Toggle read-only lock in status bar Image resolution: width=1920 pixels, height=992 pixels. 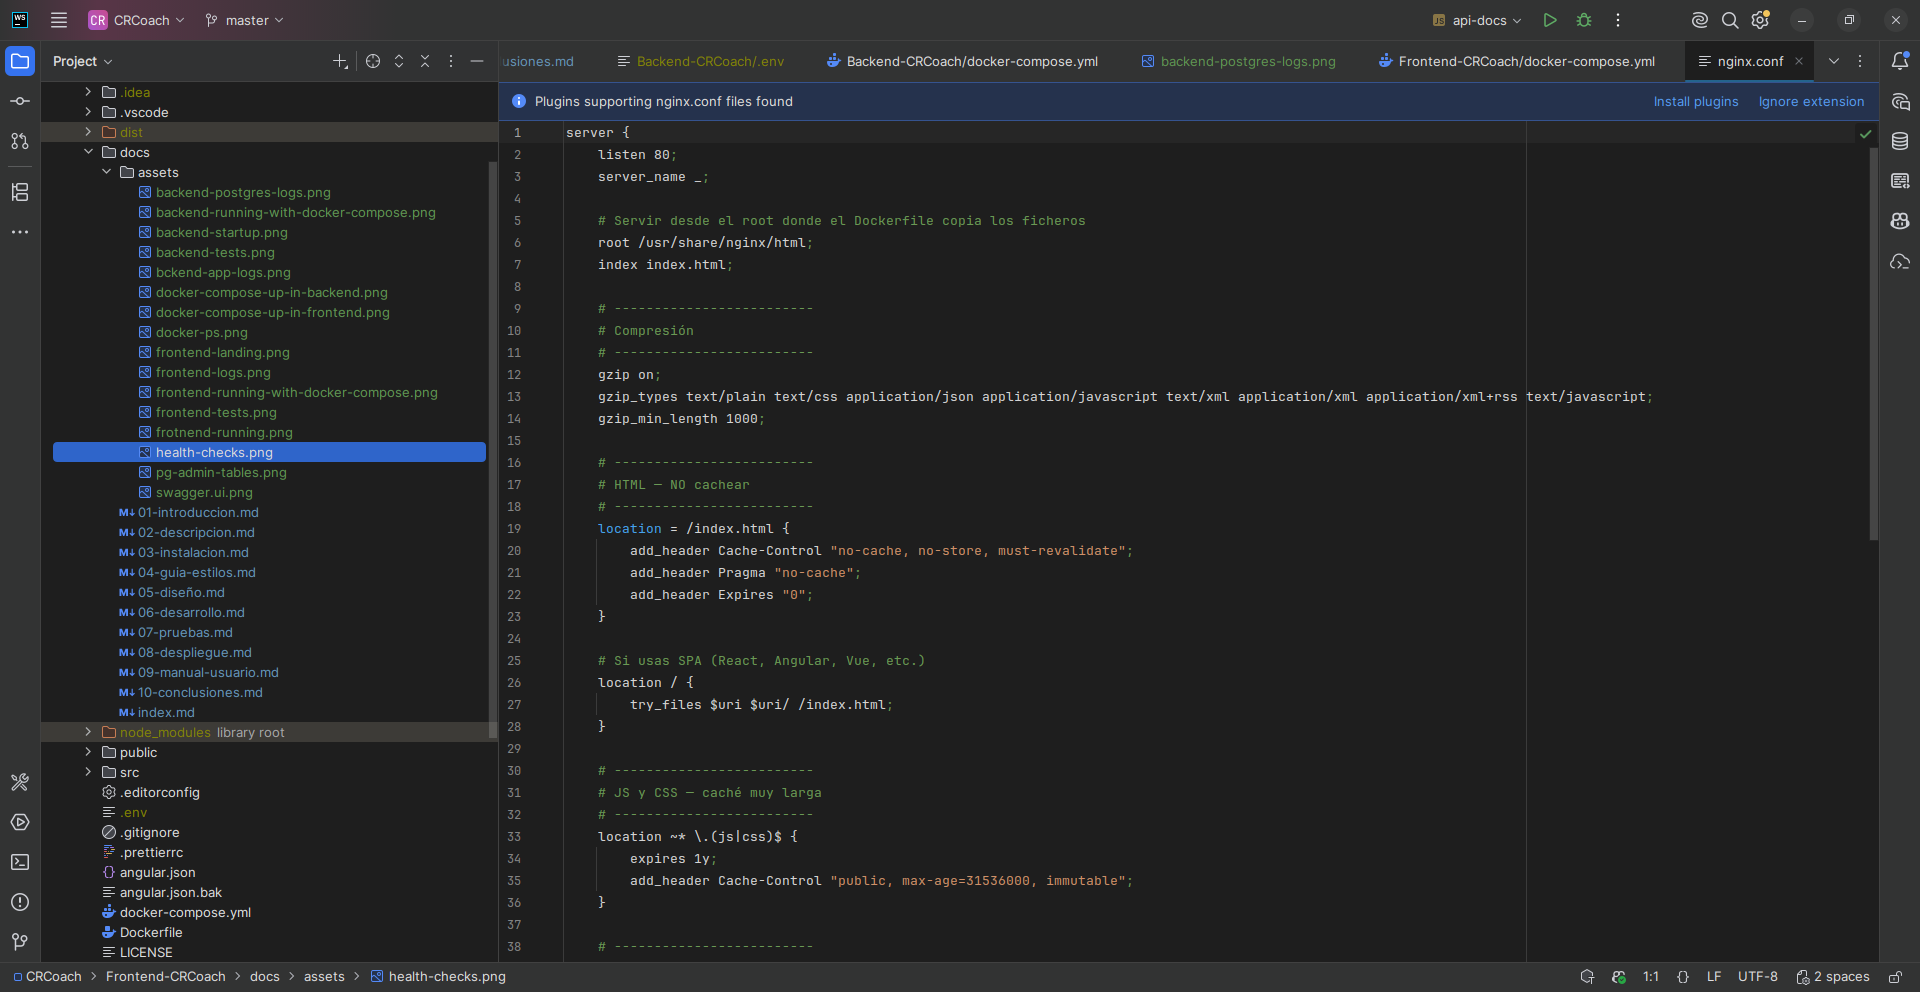1895,977
